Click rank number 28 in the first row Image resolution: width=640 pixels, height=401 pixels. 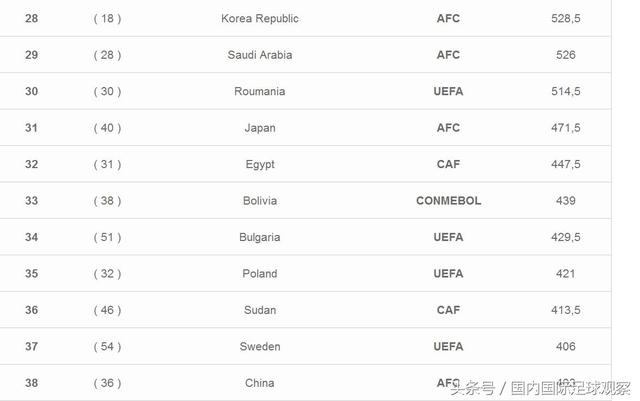pos(31,19)
